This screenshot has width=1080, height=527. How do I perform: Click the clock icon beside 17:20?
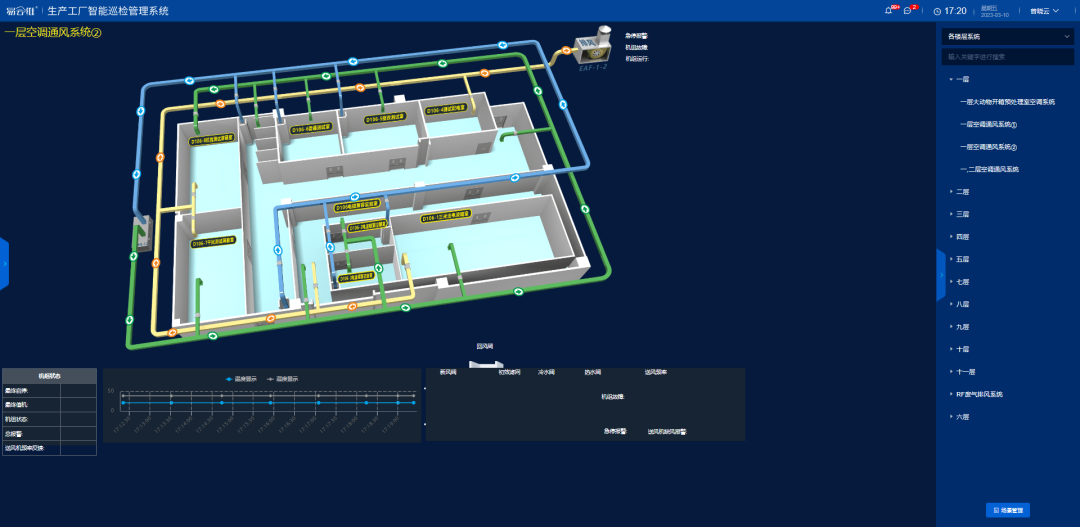937,11
